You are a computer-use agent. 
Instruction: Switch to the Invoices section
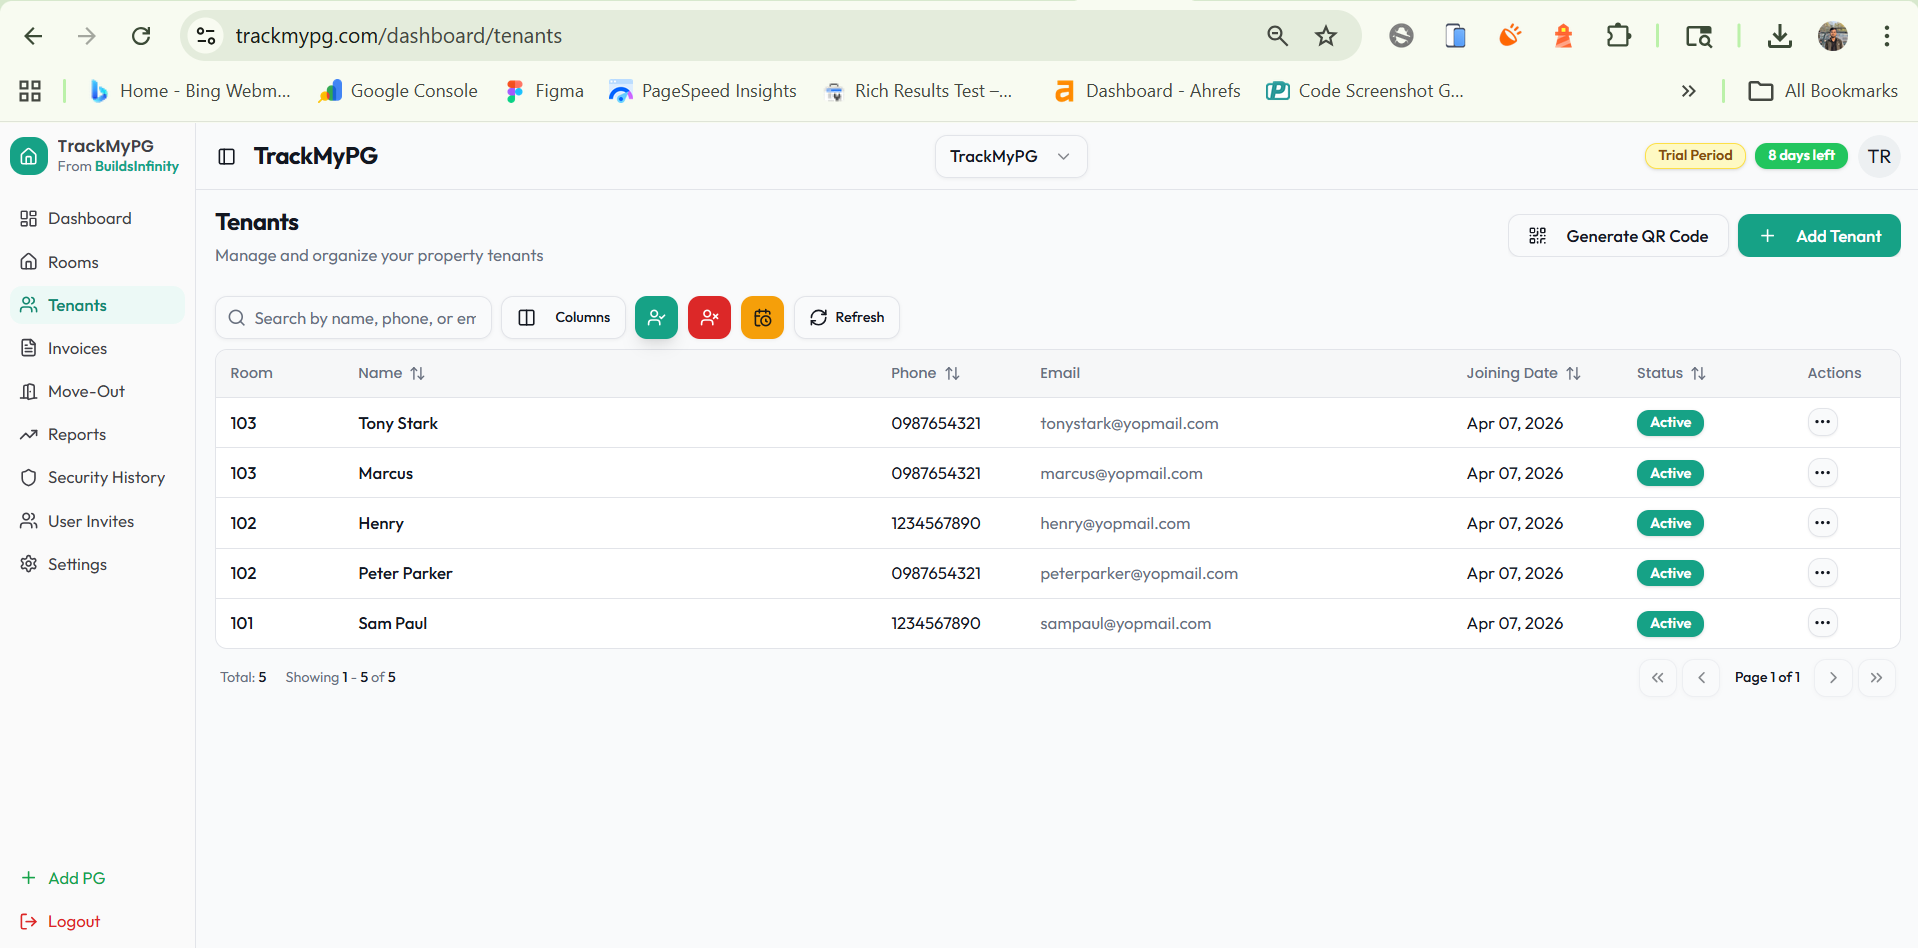tap(77, 347)
